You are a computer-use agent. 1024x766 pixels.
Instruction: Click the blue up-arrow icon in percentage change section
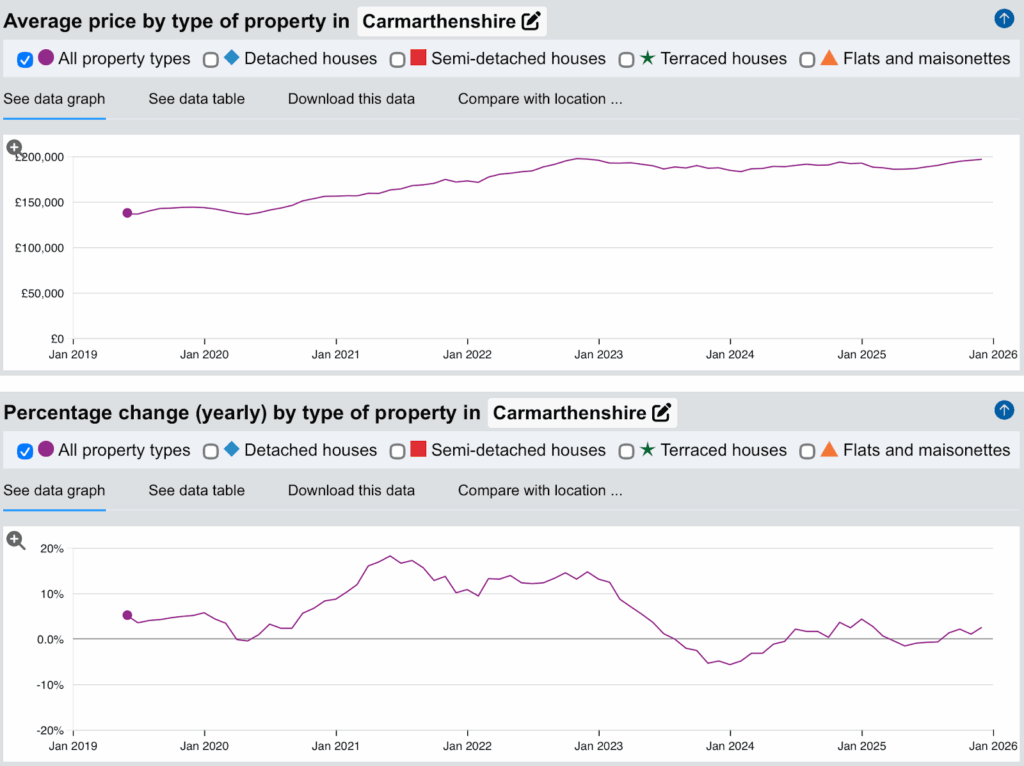click(x=1004, y=410)
